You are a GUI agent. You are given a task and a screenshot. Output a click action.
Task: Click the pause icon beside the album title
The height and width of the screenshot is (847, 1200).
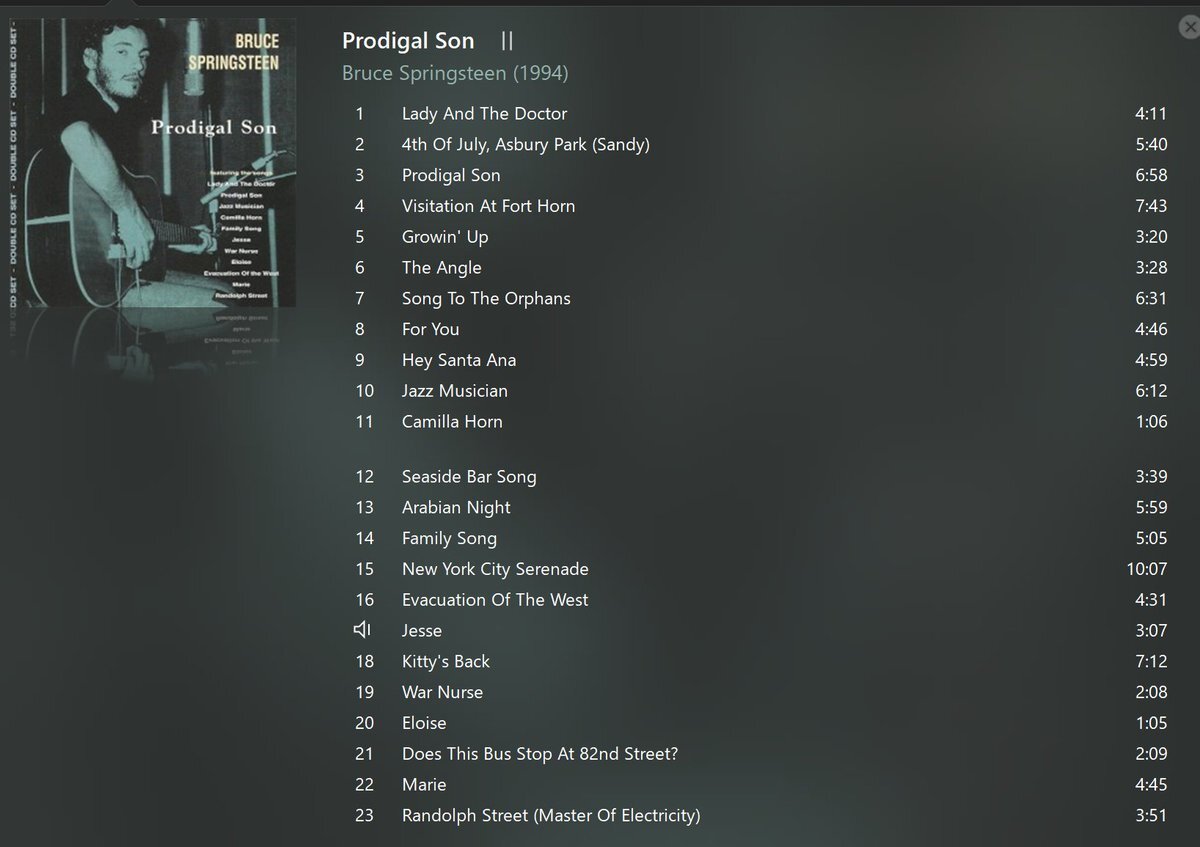click(x=507, y=42)
